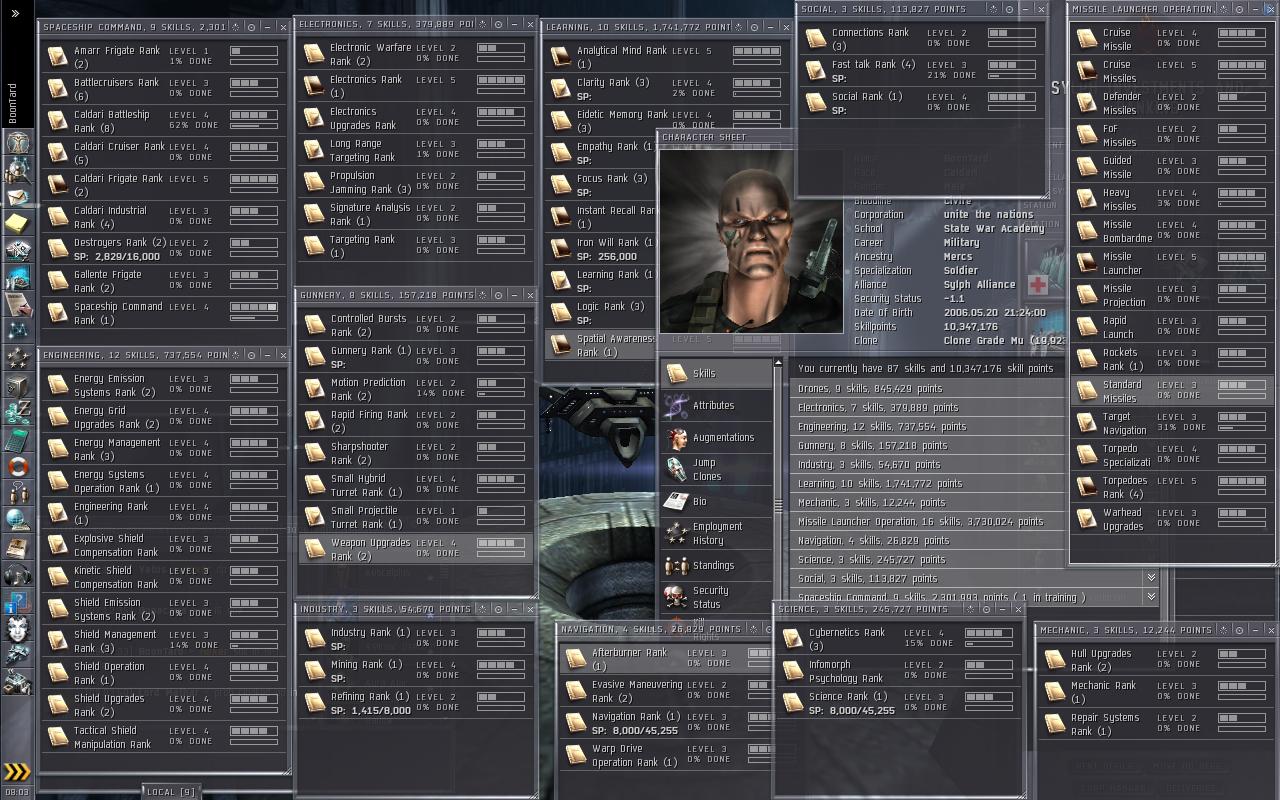Expand the Drones skill group row
1280x800 pixels.
coord(926,388)
